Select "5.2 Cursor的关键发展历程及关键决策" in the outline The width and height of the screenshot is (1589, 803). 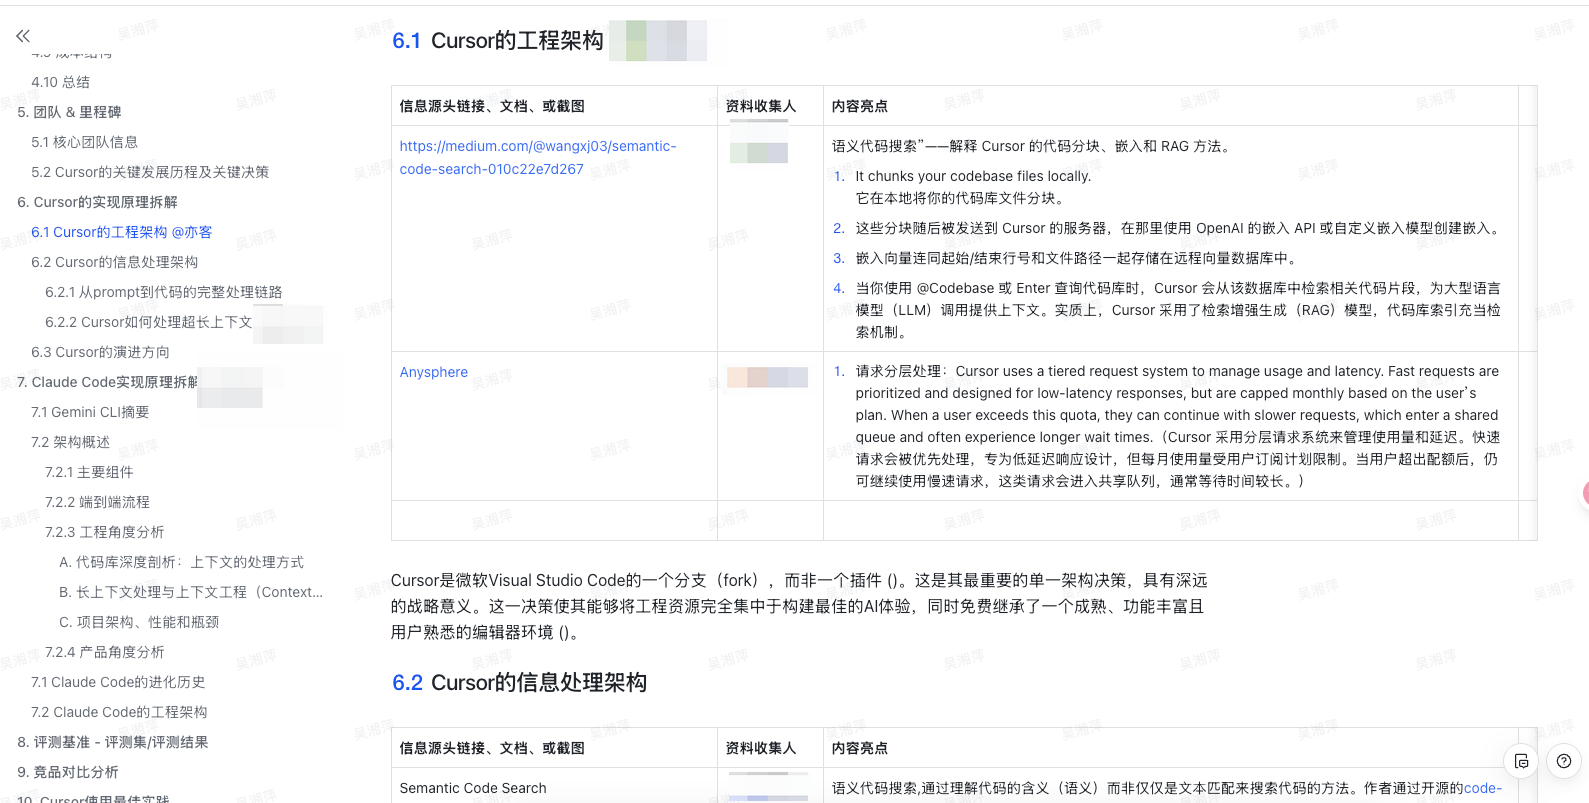coord(150,172)
